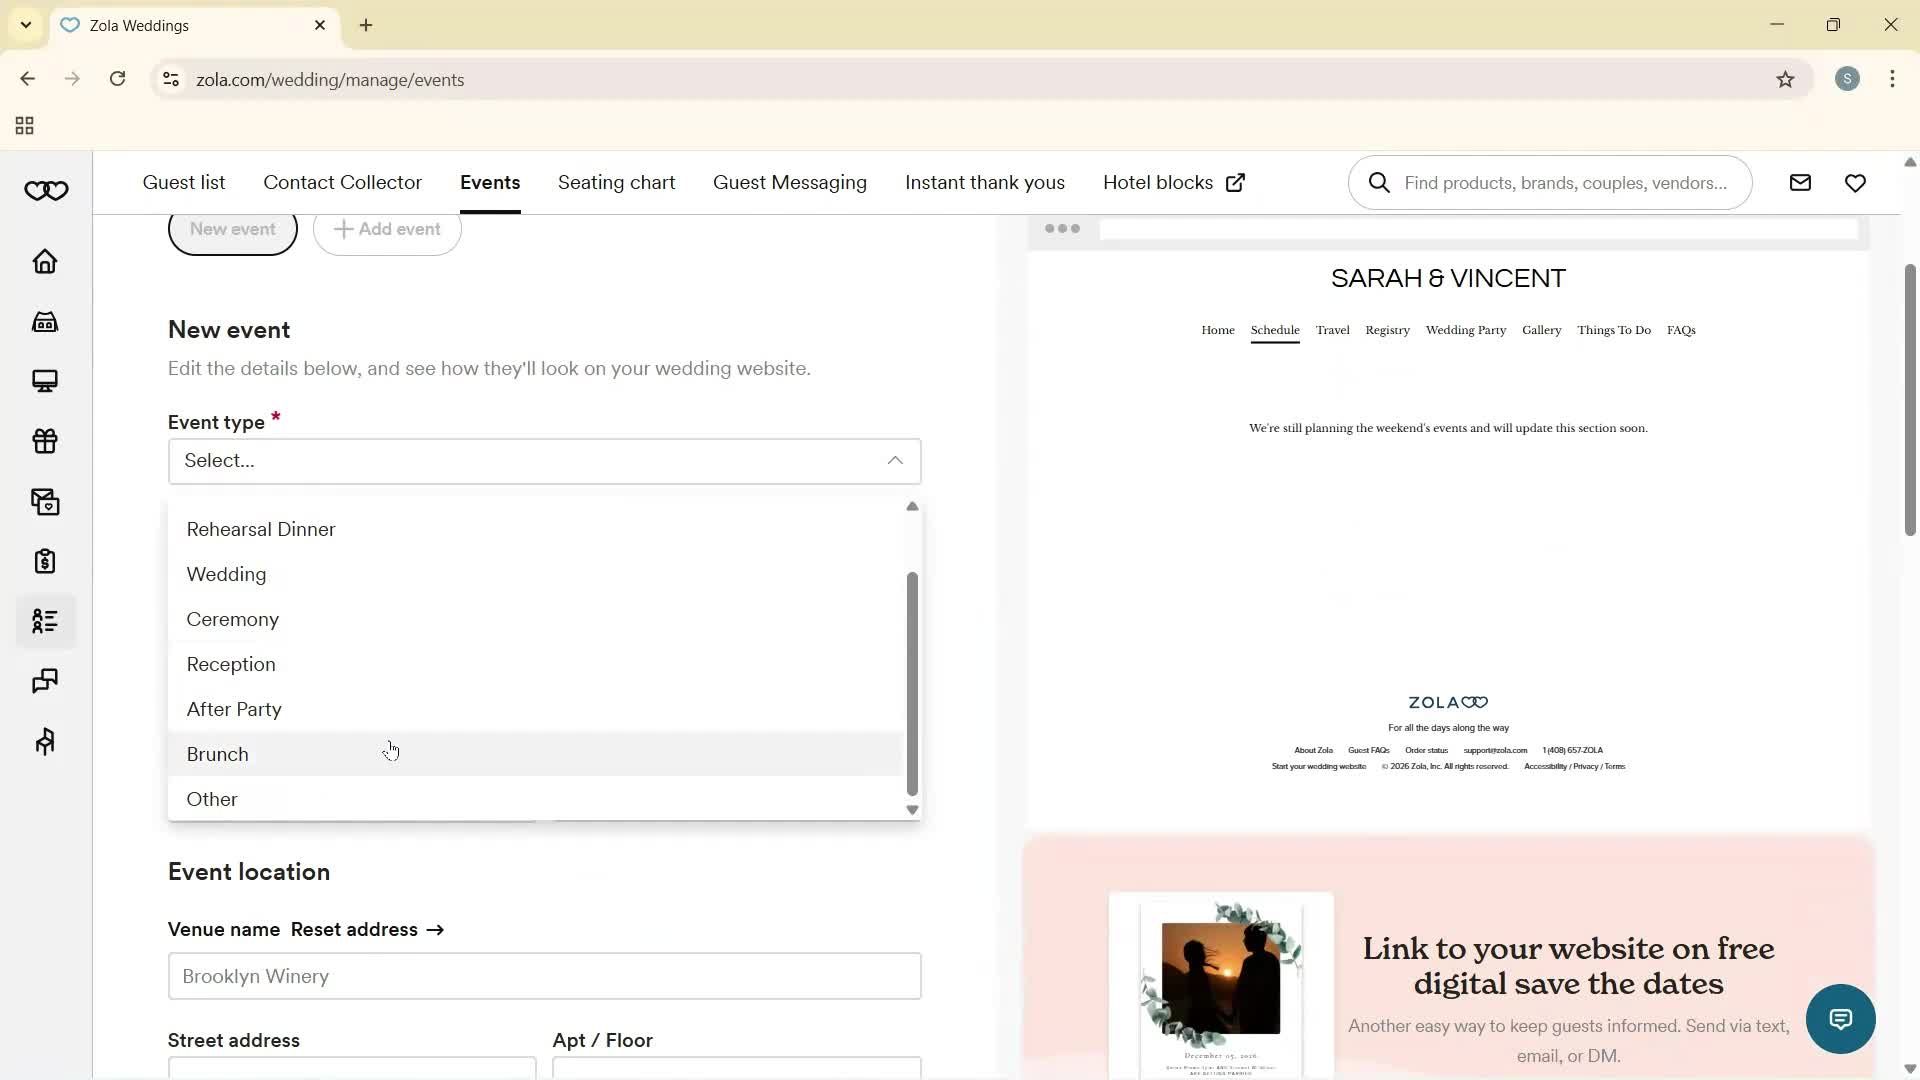
Task: Open the invites envelope icon in sidebar
Action: 46,502
